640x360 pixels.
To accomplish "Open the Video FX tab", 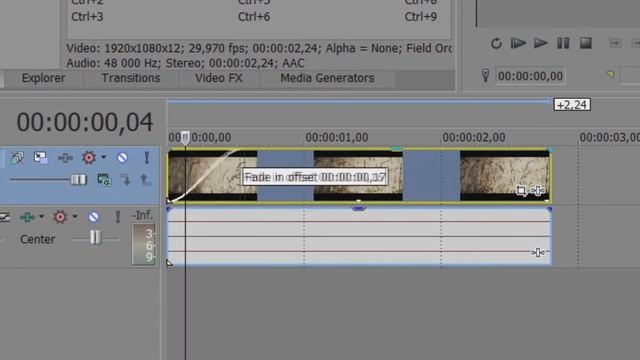I will (x=219, y=78).
